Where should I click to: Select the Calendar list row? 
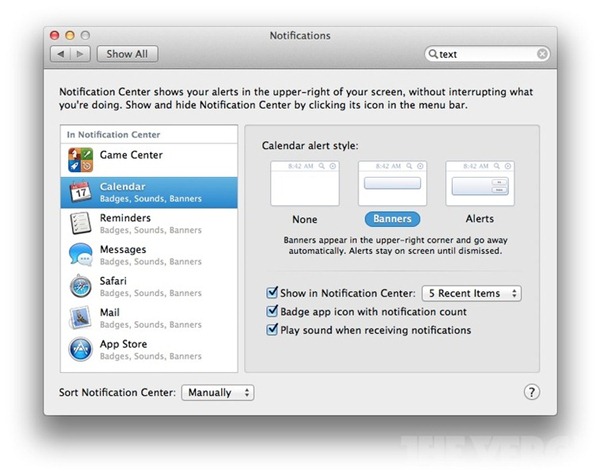pos(149,192)
